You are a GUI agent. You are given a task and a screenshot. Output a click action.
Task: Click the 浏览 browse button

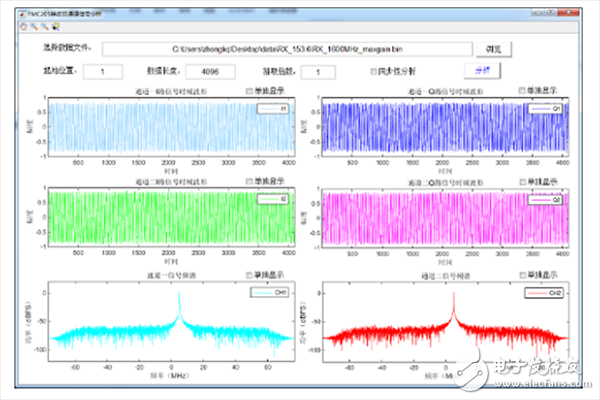click(492, 48)
